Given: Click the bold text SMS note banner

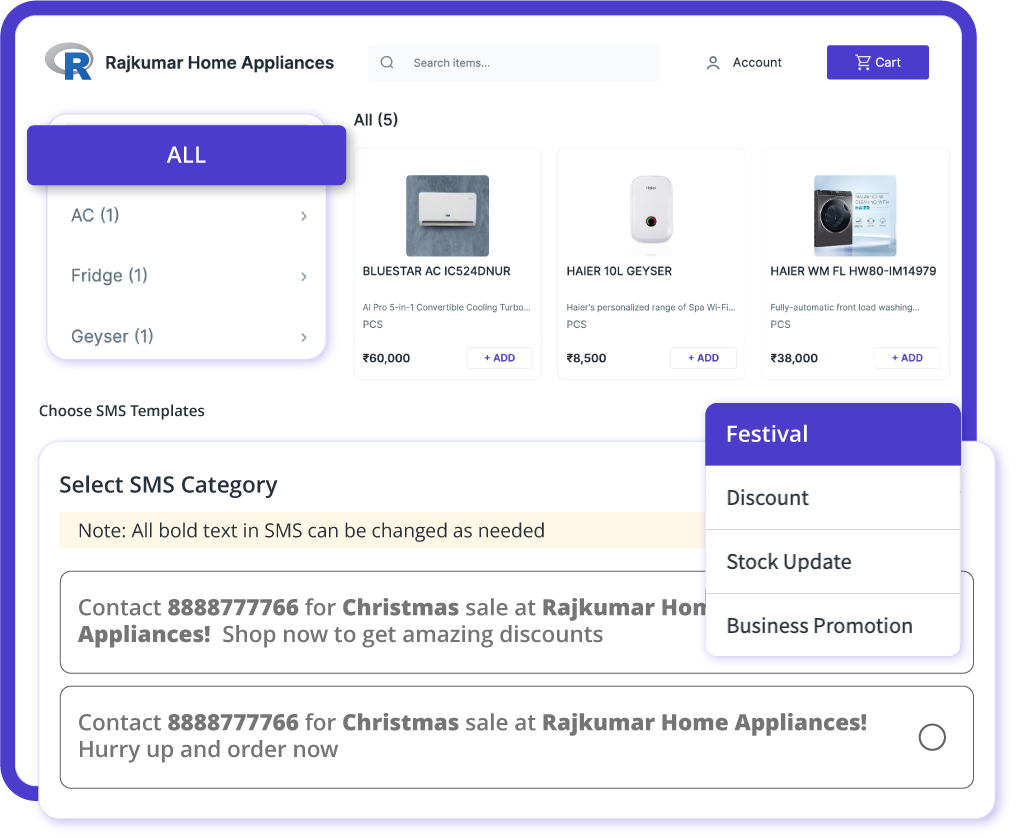Looking at the screenshot, I should [383, 531].
